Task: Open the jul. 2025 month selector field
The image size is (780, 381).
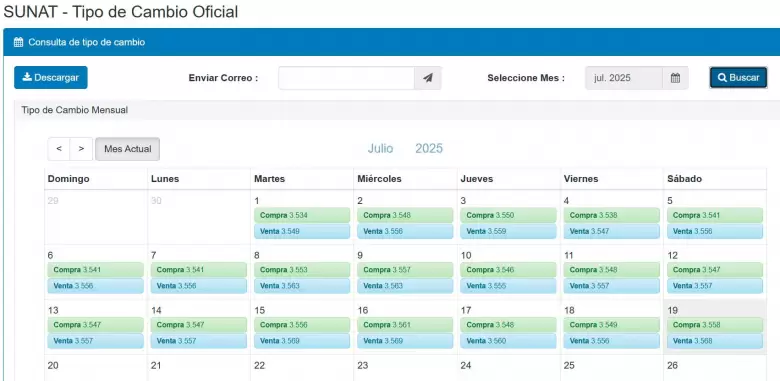Action: tap(624, 78)
